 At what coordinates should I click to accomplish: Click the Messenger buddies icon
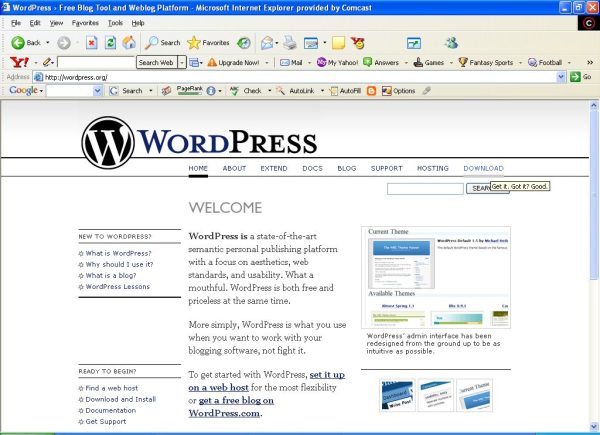tap(452, 42)
